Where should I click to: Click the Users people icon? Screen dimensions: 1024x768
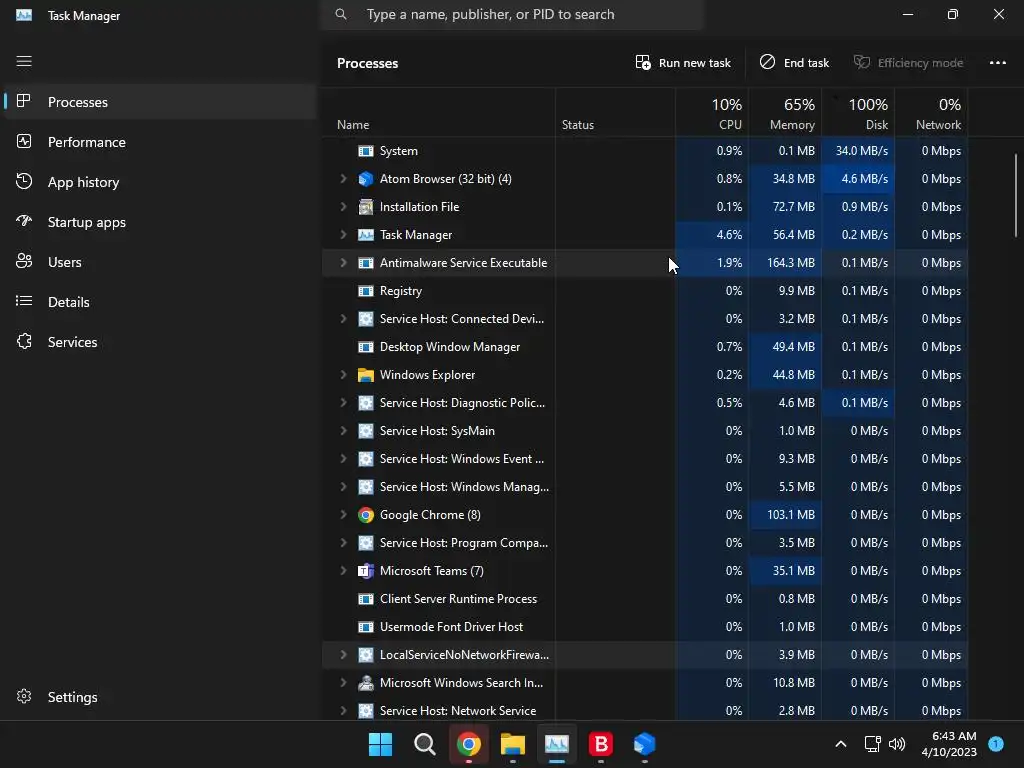24,261
